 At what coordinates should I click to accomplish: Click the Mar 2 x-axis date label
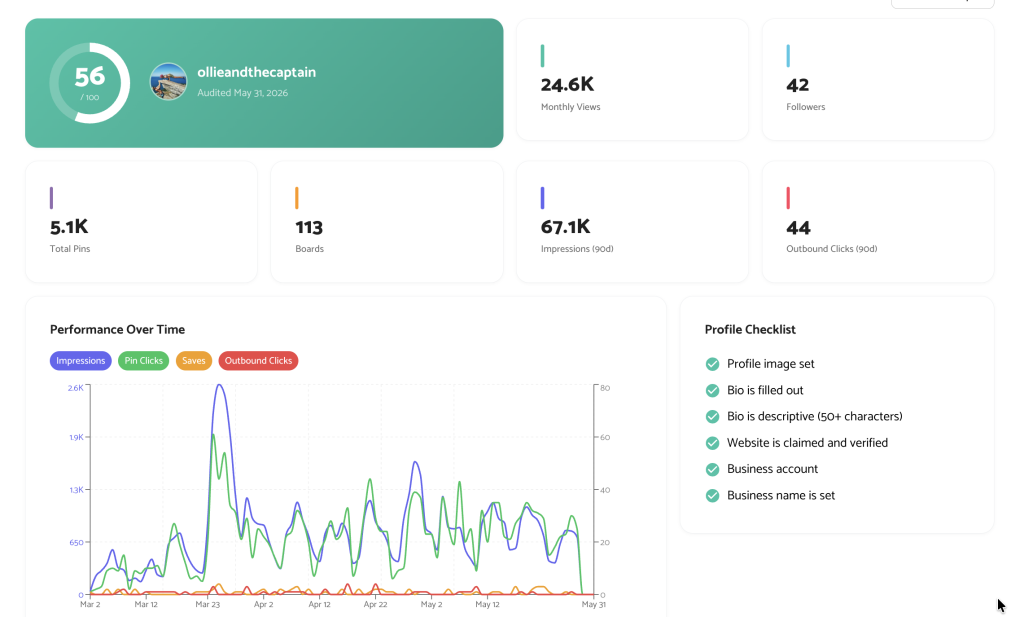90,605
